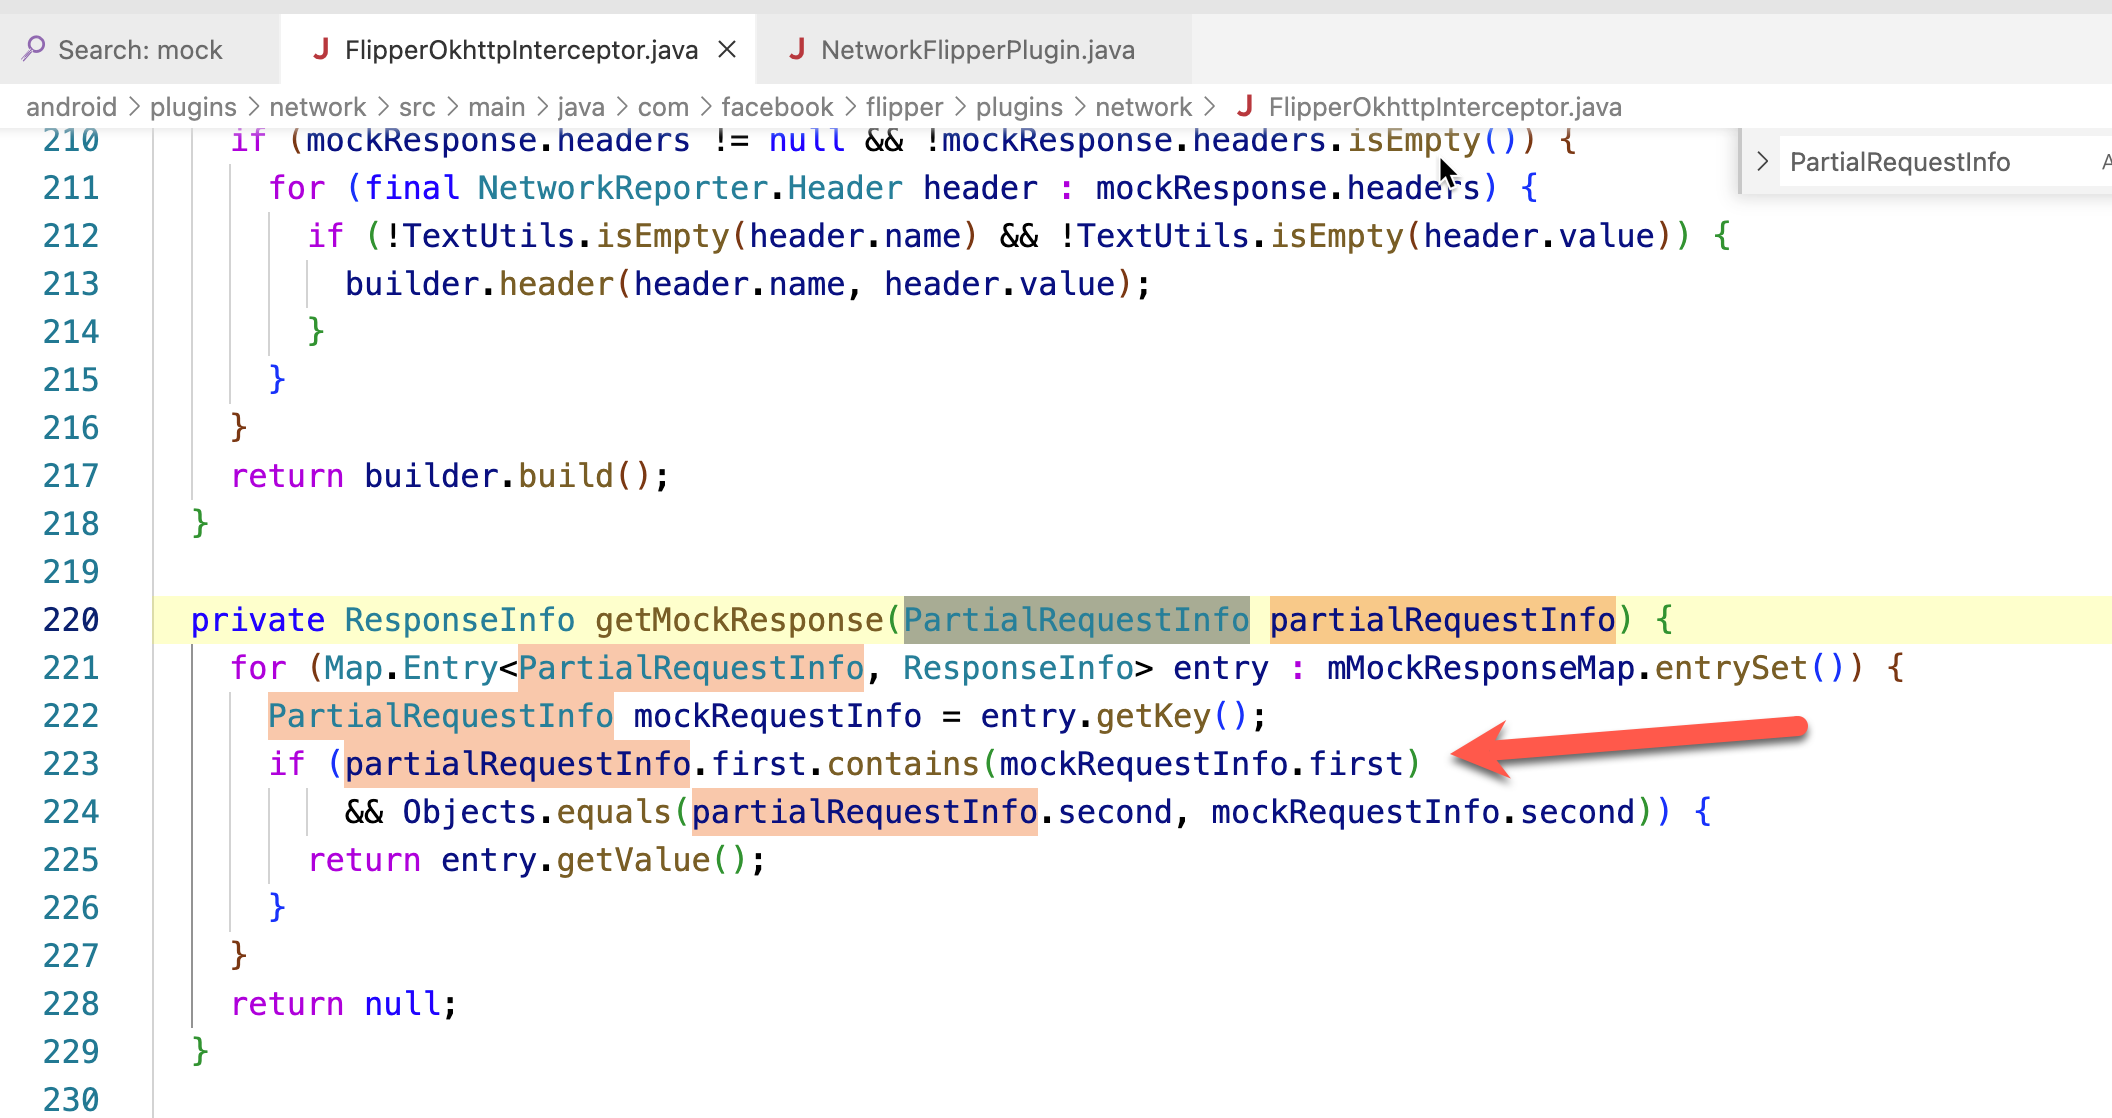Open the 'facebook' breadcrumb dropdown
This screenshot has width=2112, height=1118.
click(777, 107)
